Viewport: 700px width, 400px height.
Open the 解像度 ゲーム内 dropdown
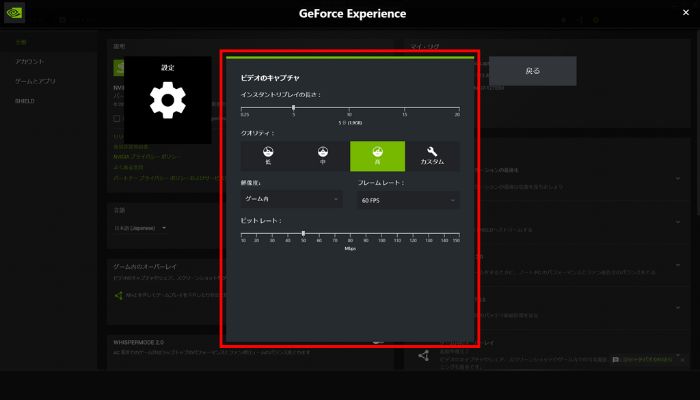tap(292, 200)
